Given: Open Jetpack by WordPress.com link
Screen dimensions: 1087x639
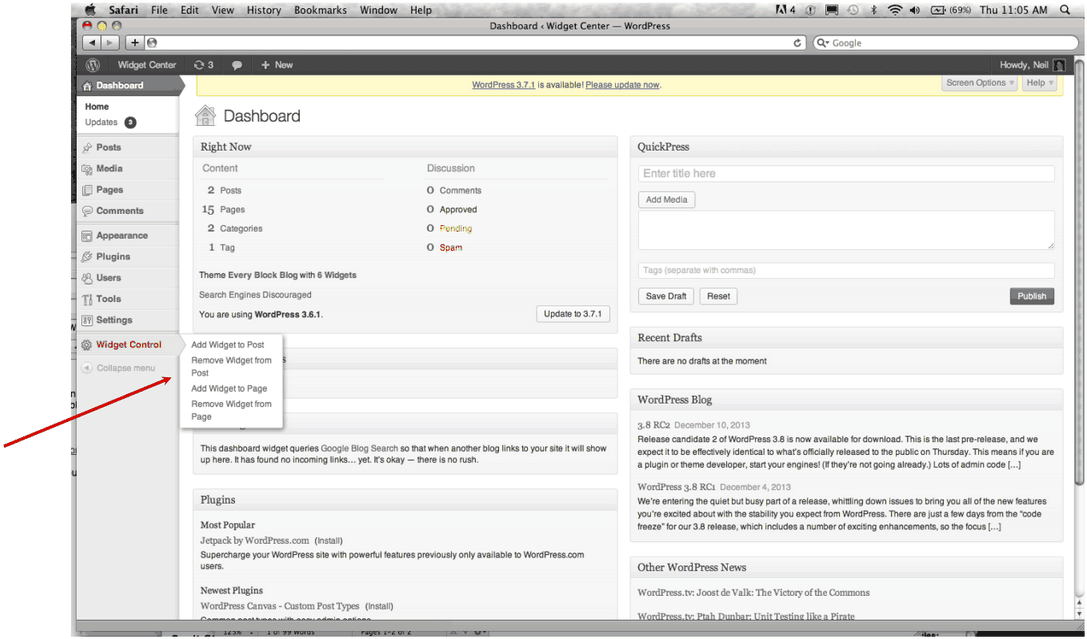Looking at the screenshot, I should click(x=254, y=541).
